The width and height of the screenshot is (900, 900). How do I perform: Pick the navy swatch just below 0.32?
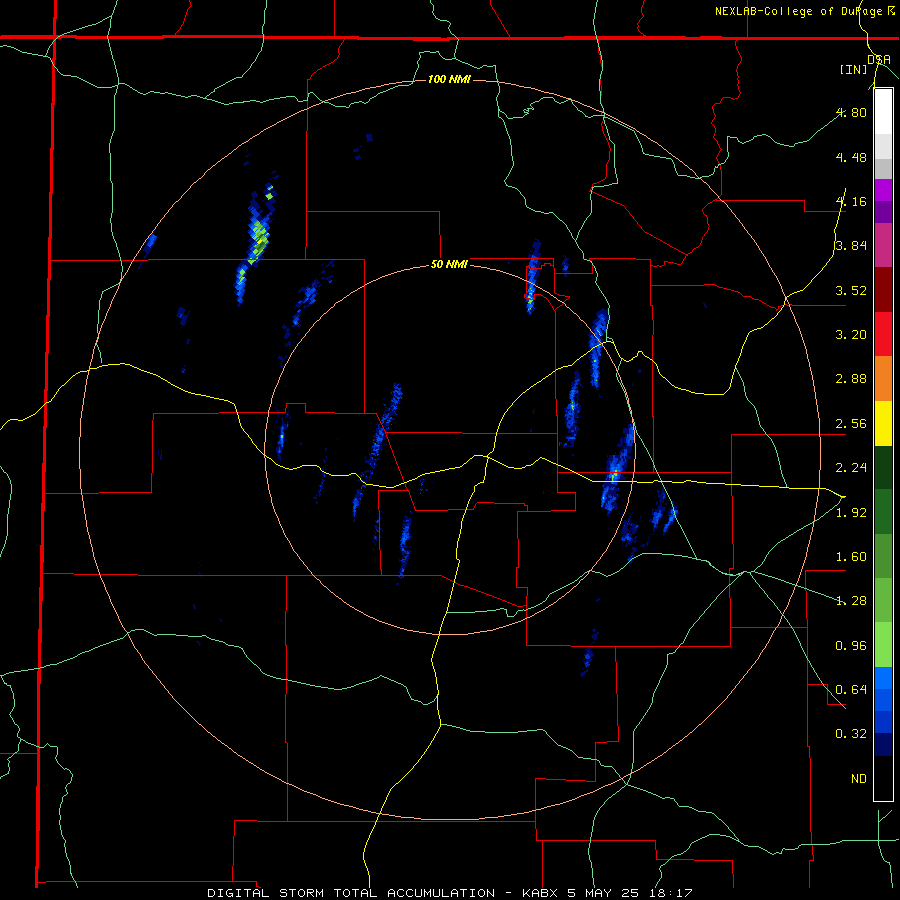coord(883,744)
